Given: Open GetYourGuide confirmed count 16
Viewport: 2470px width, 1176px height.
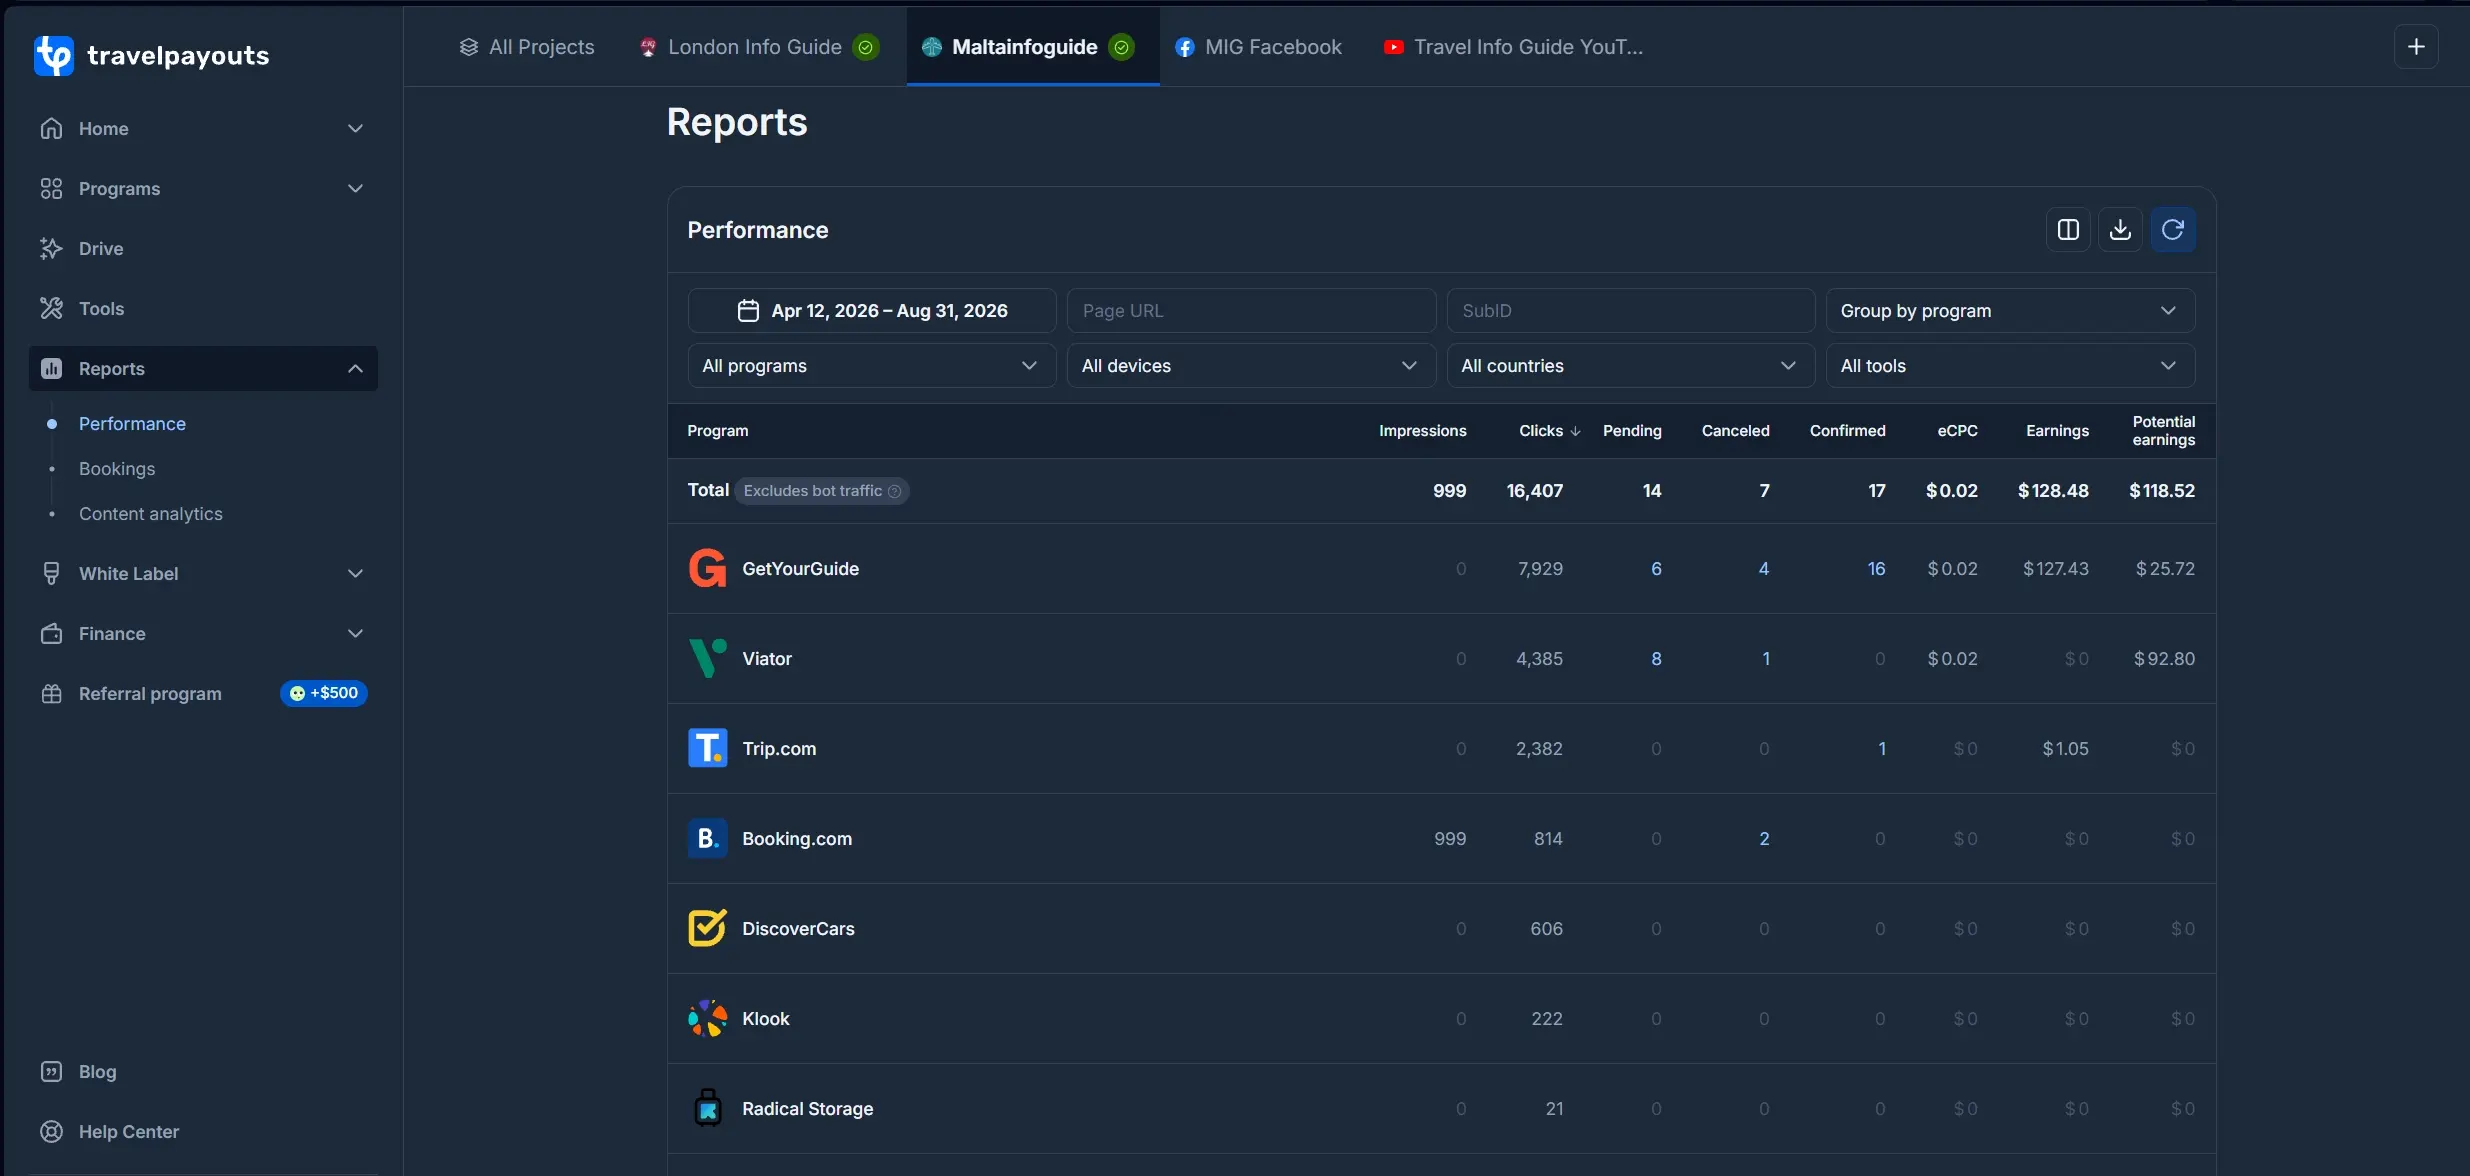Looking at the screenshot, I should (x=1876, y=569).
